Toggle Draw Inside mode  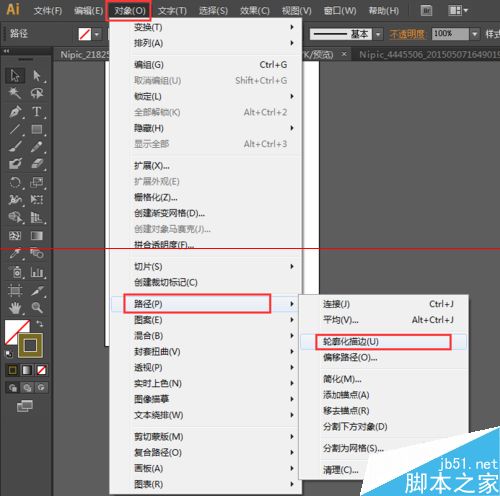(41, 388)
